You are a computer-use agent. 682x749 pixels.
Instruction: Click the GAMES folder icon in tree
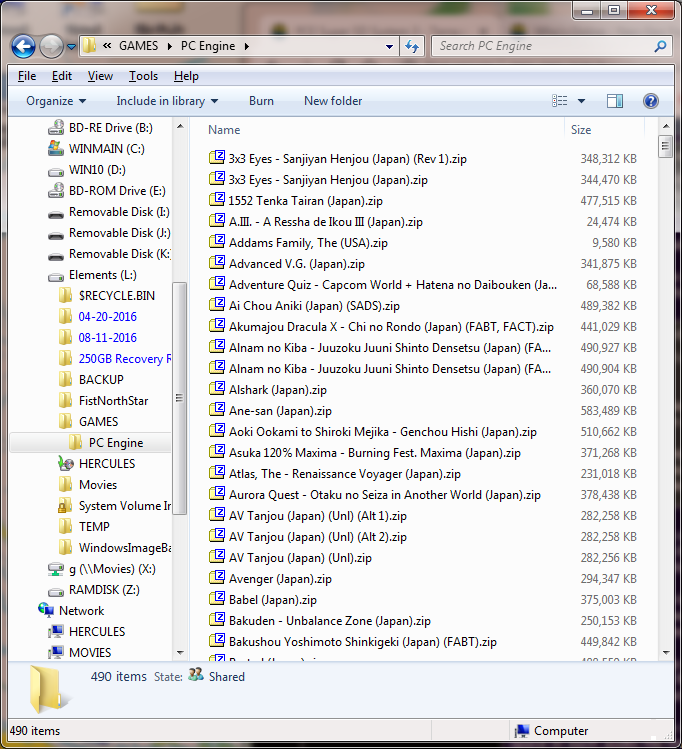(x=65, y=422)
